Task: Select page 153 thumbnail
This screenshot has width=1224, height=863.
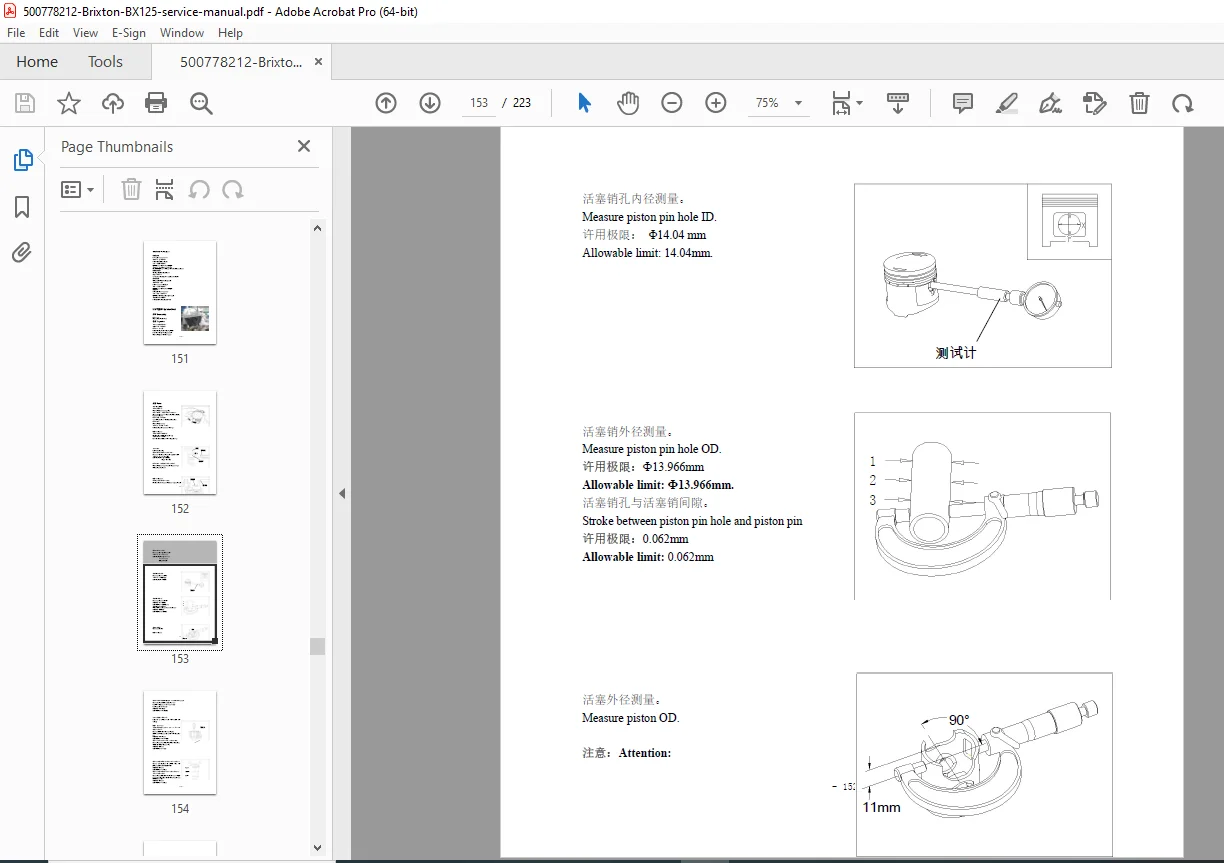Action: point(180,592)
